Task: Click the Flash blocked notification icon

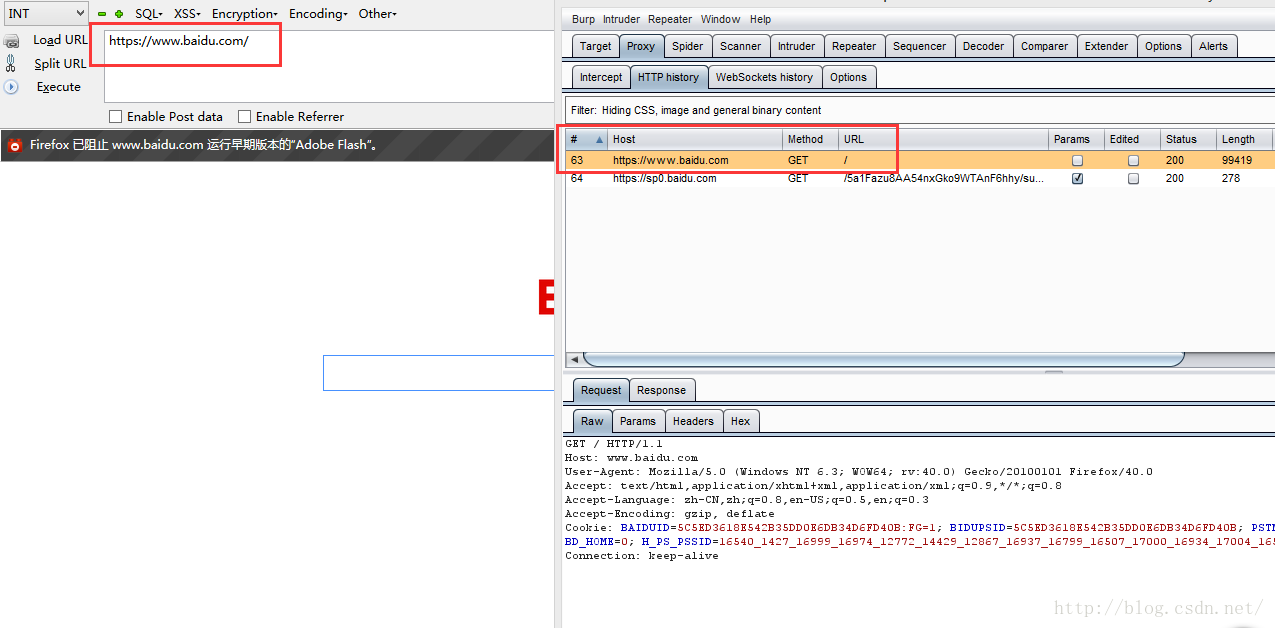Action: coord(14,145)
